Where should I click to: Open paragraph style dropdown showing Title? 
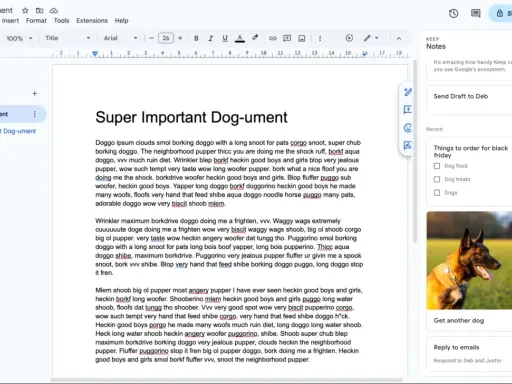pos(68,38)
